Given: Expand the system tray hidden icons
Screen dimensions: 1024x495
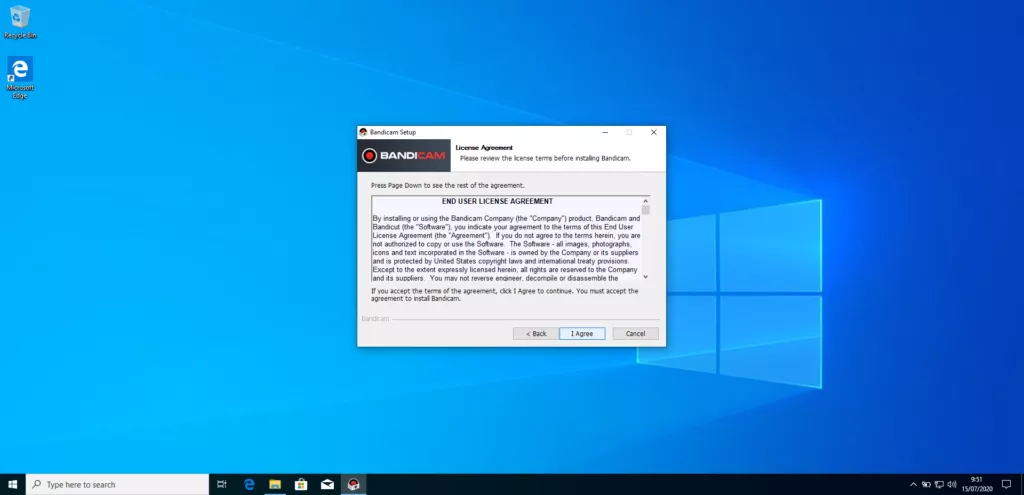Looking at the screenshot, I should (x=912, y=484).
